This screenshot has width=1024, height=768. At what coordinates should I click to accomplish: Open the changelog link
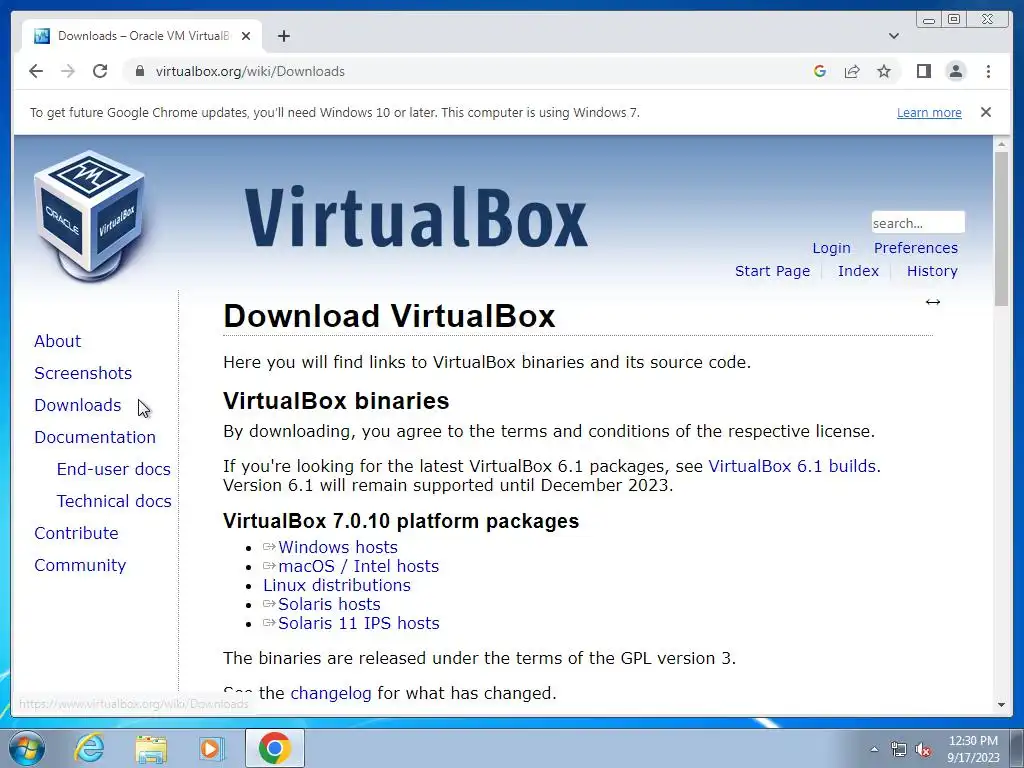pyautogui.click(x=331, y=693)
